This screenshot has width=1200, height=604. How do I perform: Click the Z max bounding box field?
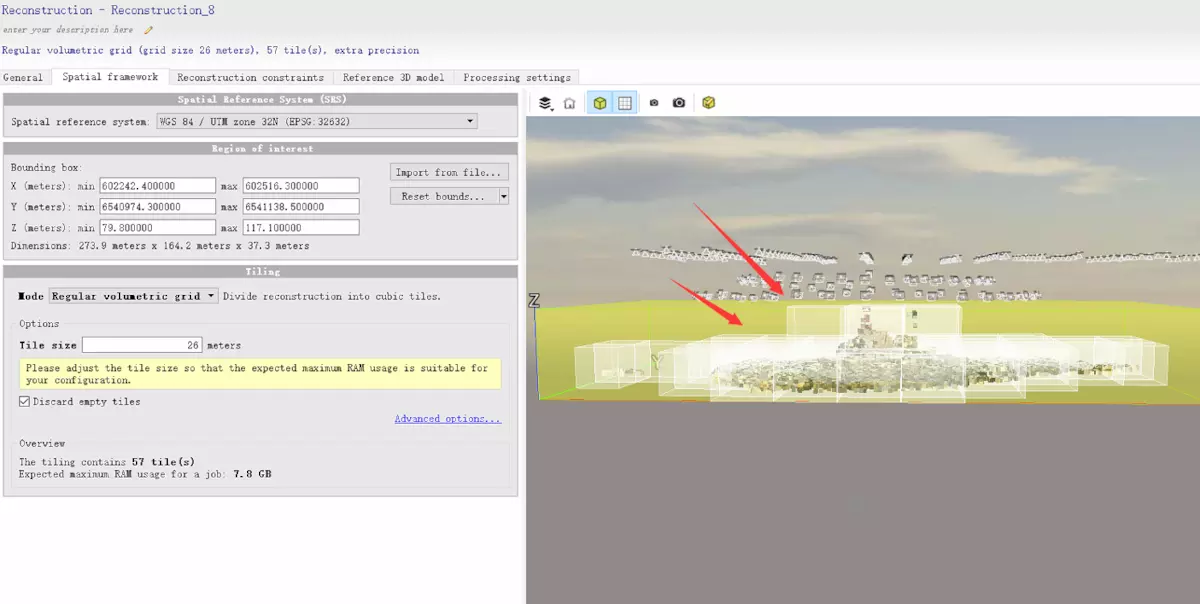pos(300,228)
